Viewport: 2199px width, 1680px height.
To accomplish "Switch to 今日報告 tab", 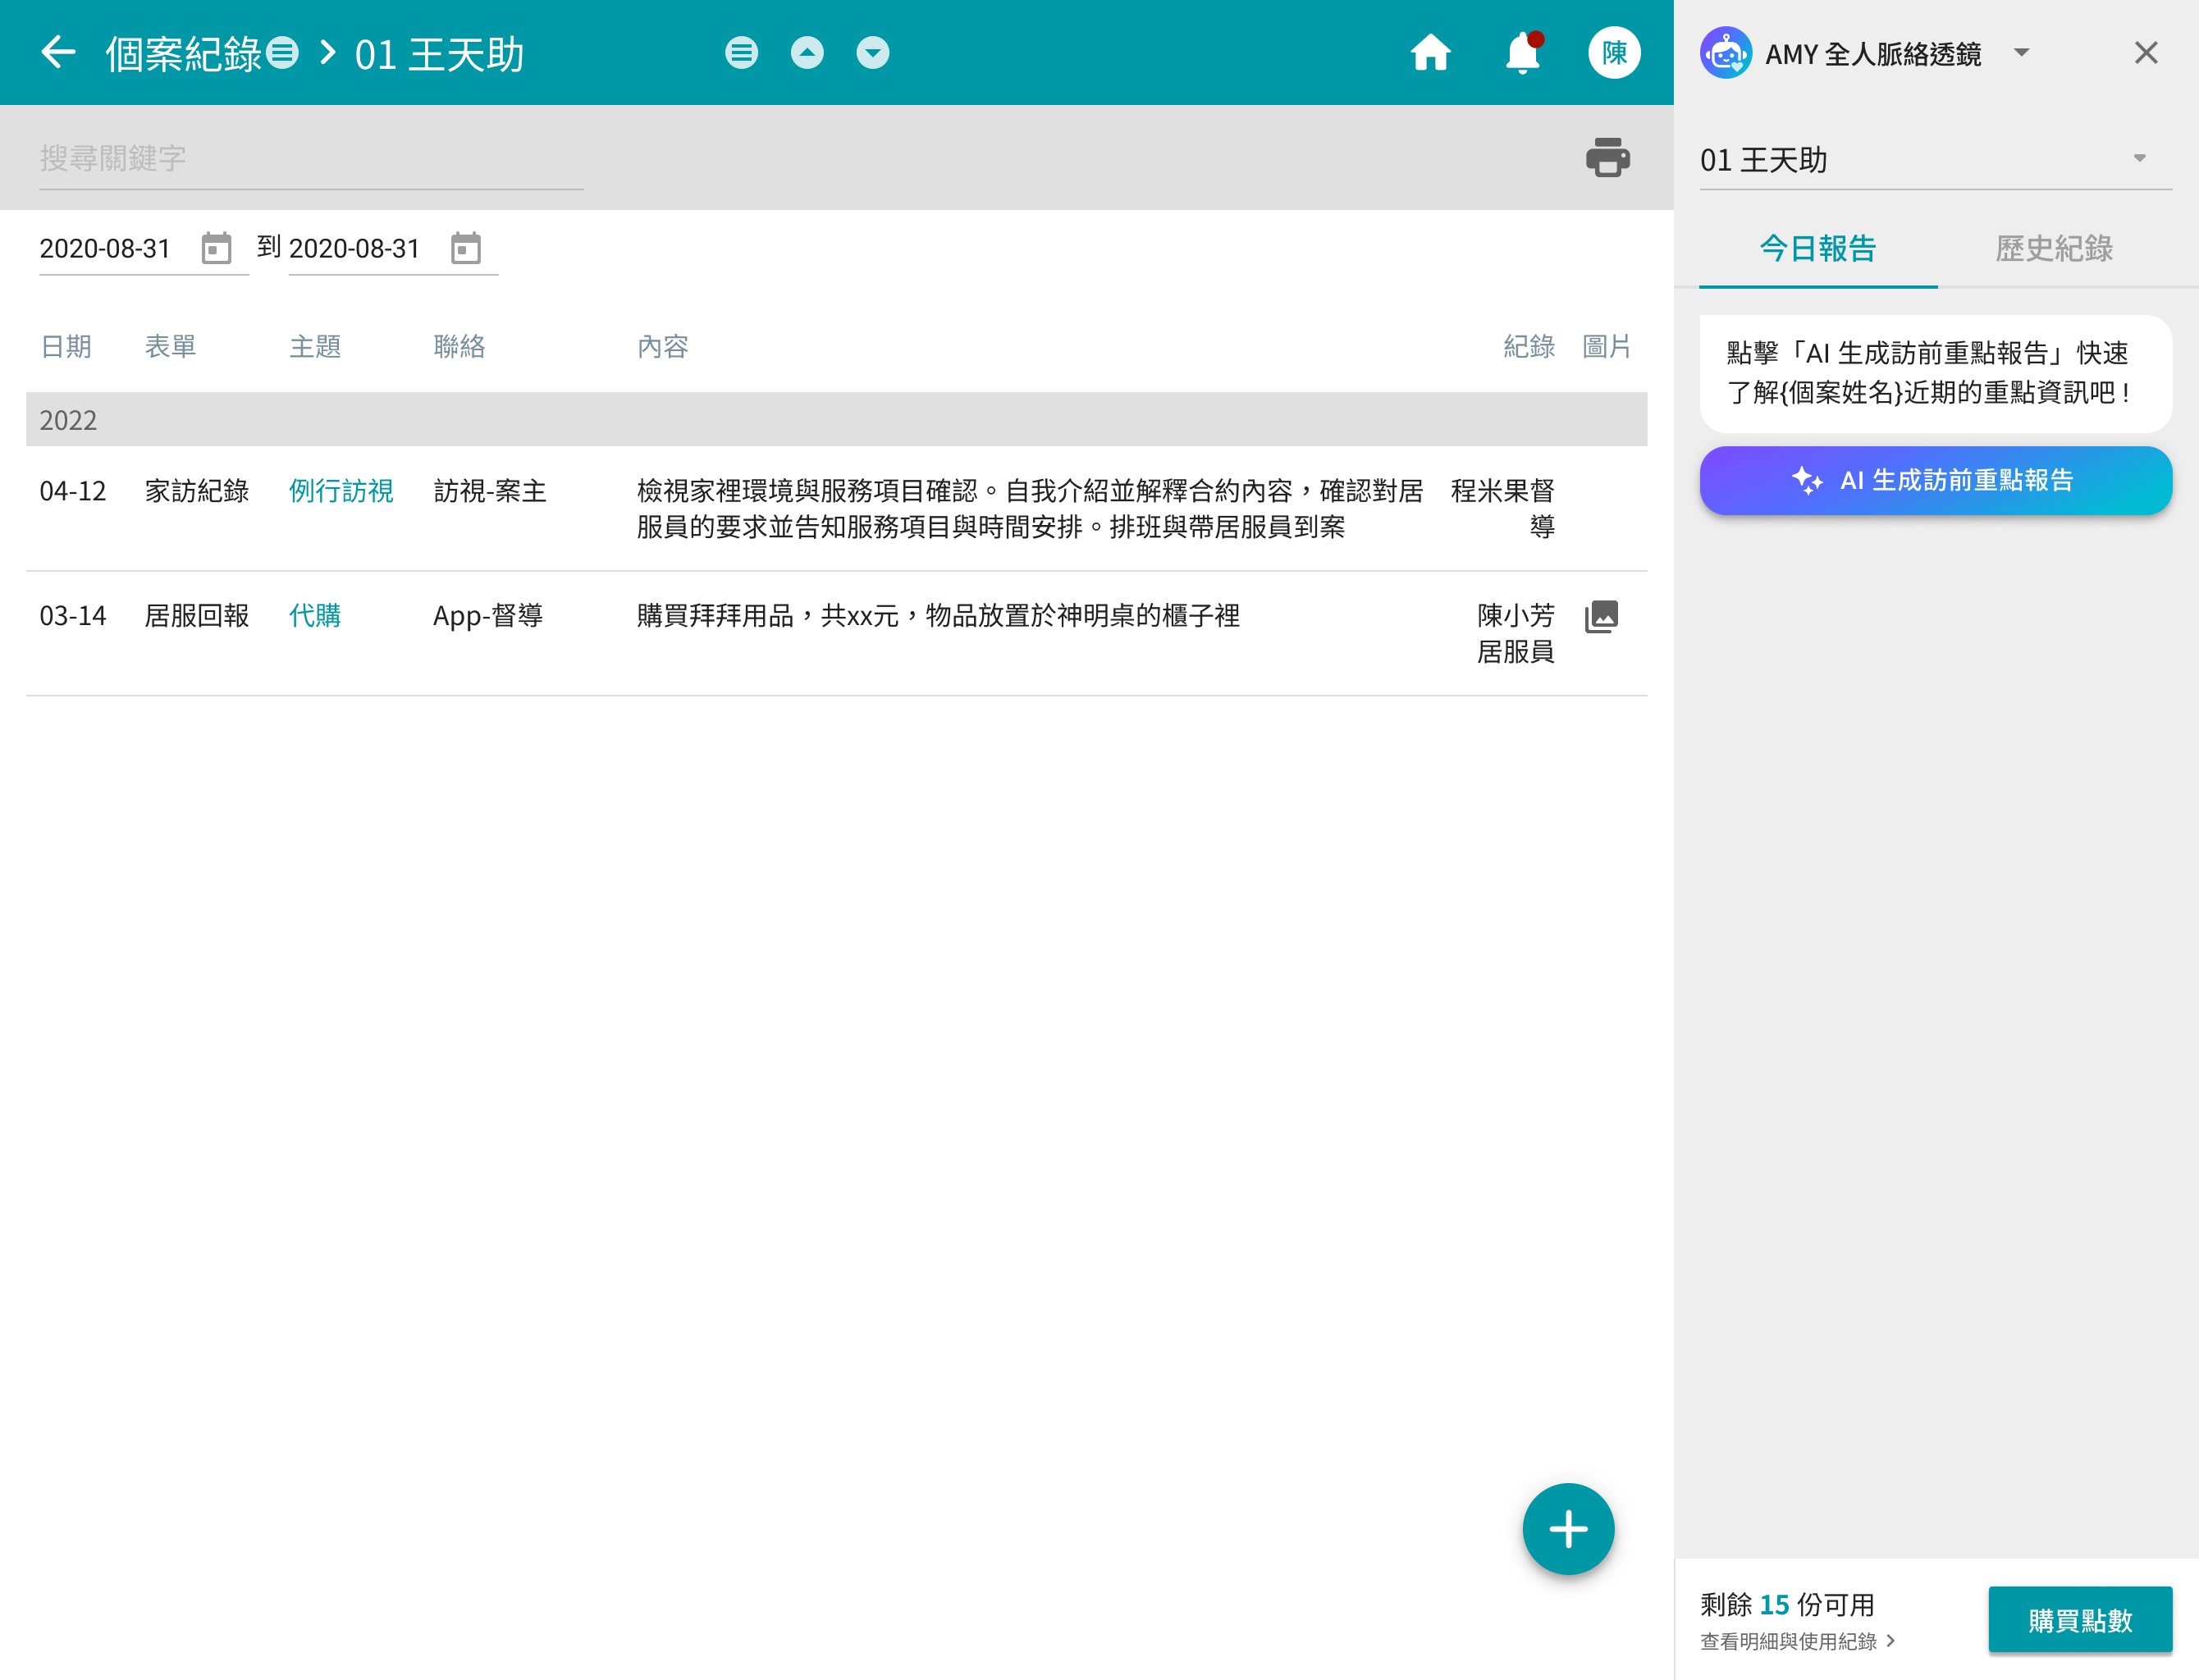I will [1818, 248].
